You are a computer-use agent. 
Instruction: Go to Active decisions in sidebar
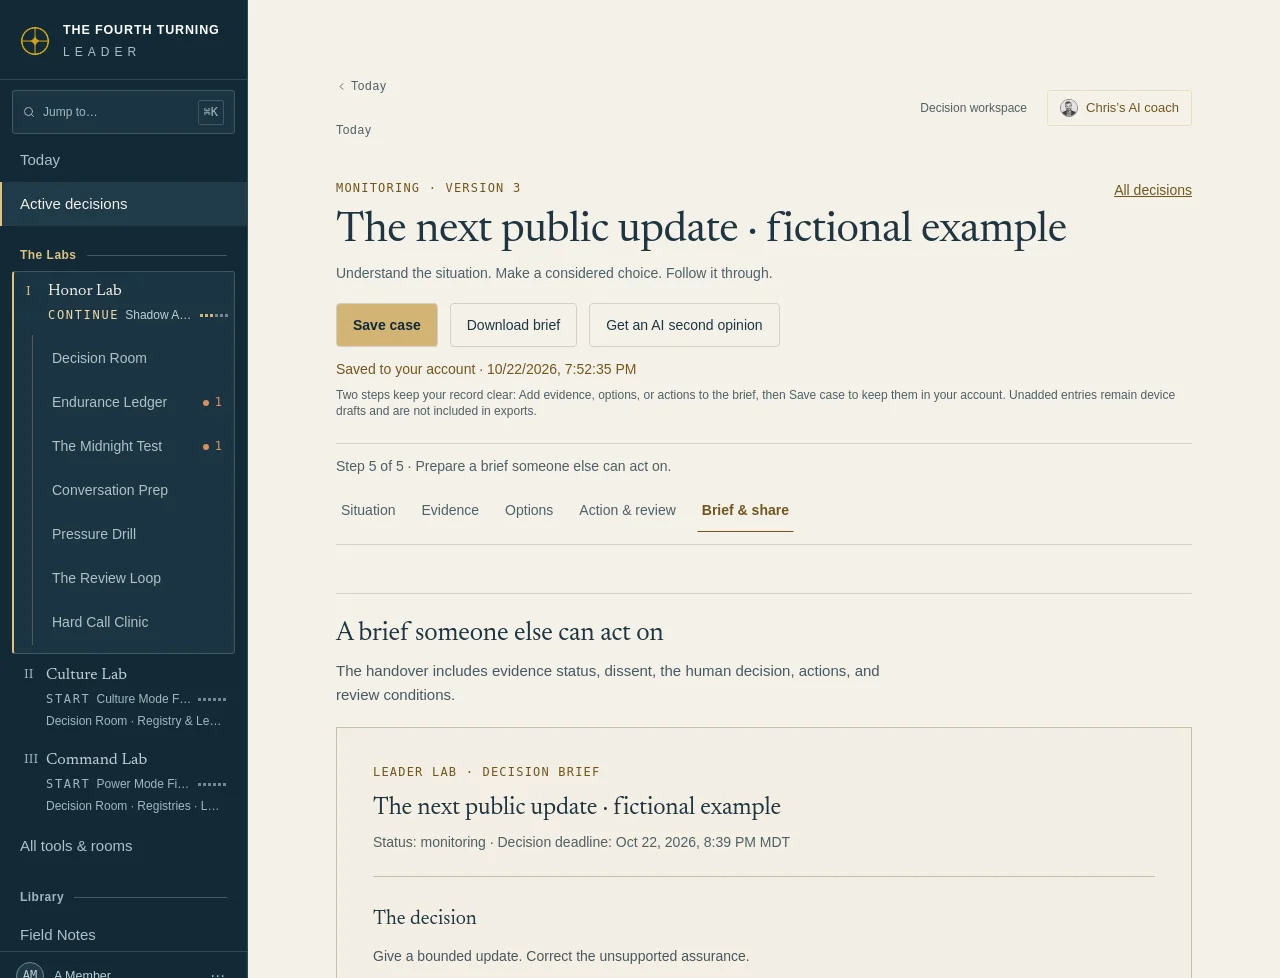tap(124, 204)
